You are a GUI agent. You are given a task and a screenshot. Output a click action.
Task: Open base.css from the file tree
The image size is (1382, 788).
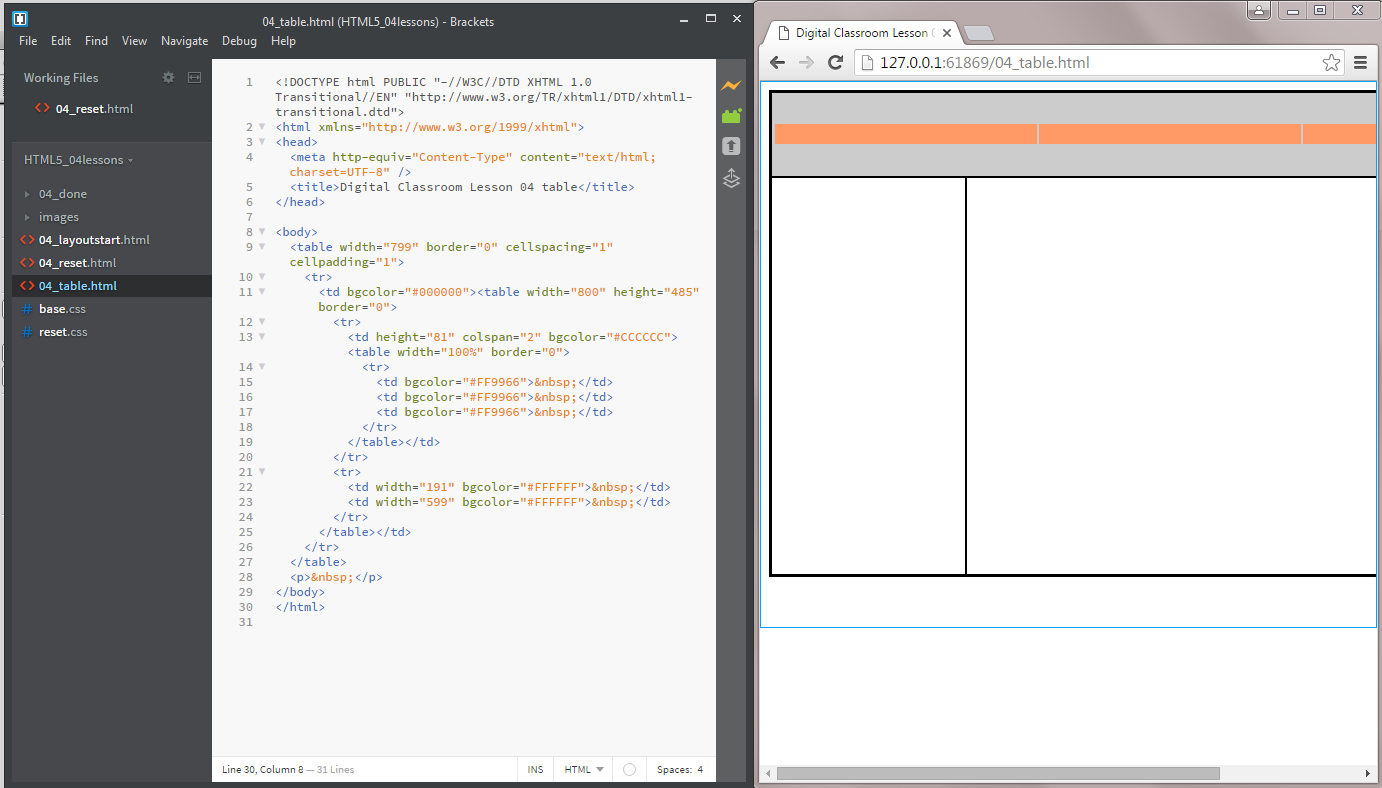point(61,309)
